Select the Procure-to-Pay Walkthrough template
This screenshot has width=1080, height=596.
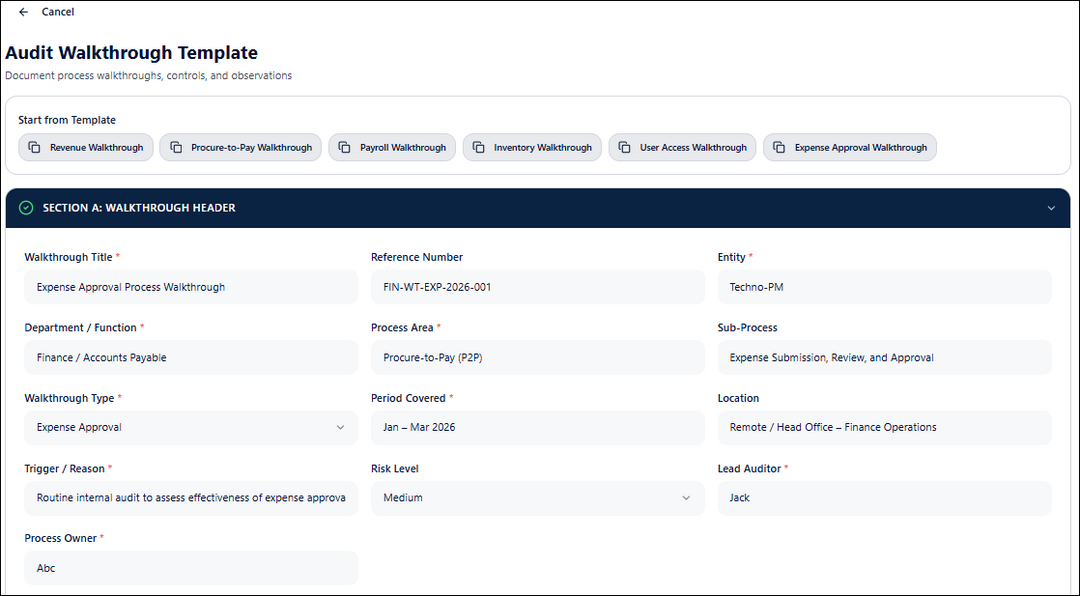[240, 147]
